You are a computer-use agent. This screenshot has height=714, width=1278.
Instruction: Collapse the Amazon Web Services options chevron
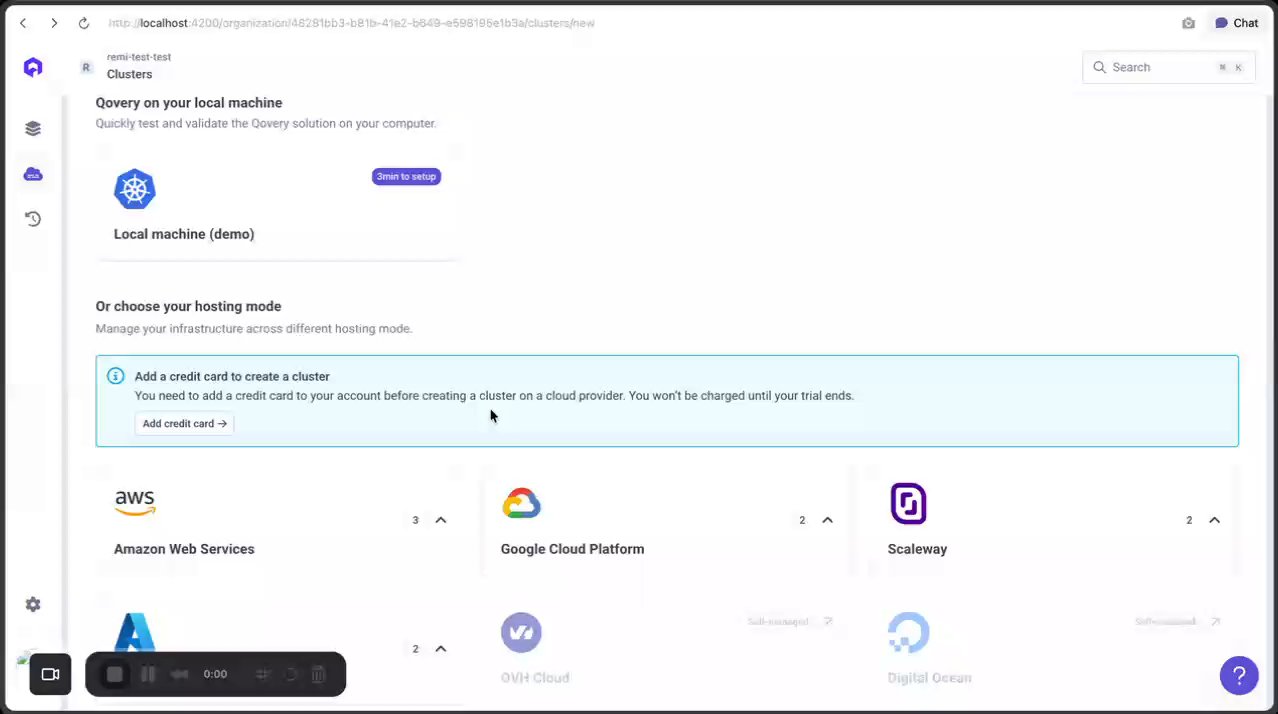(441, 520)
